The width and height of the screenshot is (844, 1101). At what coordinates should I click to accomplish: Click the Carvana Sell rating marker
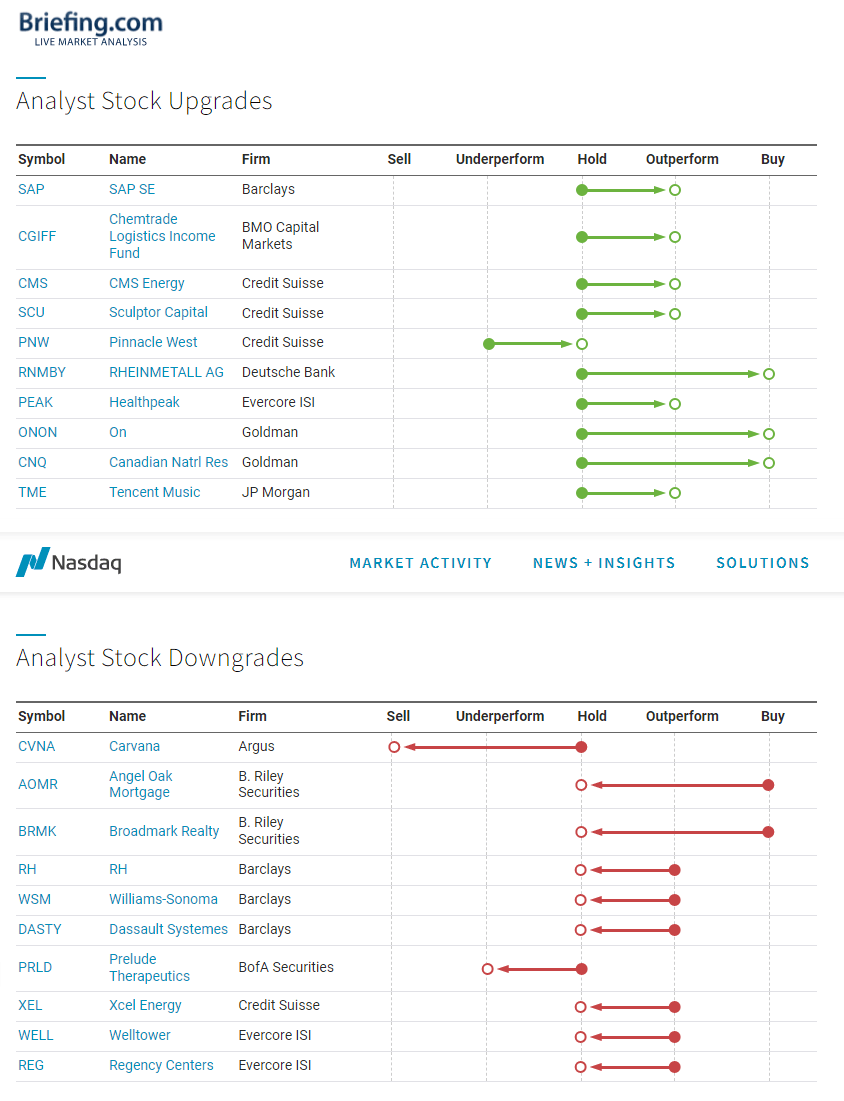pyautogui.click(x=395, y=747)
